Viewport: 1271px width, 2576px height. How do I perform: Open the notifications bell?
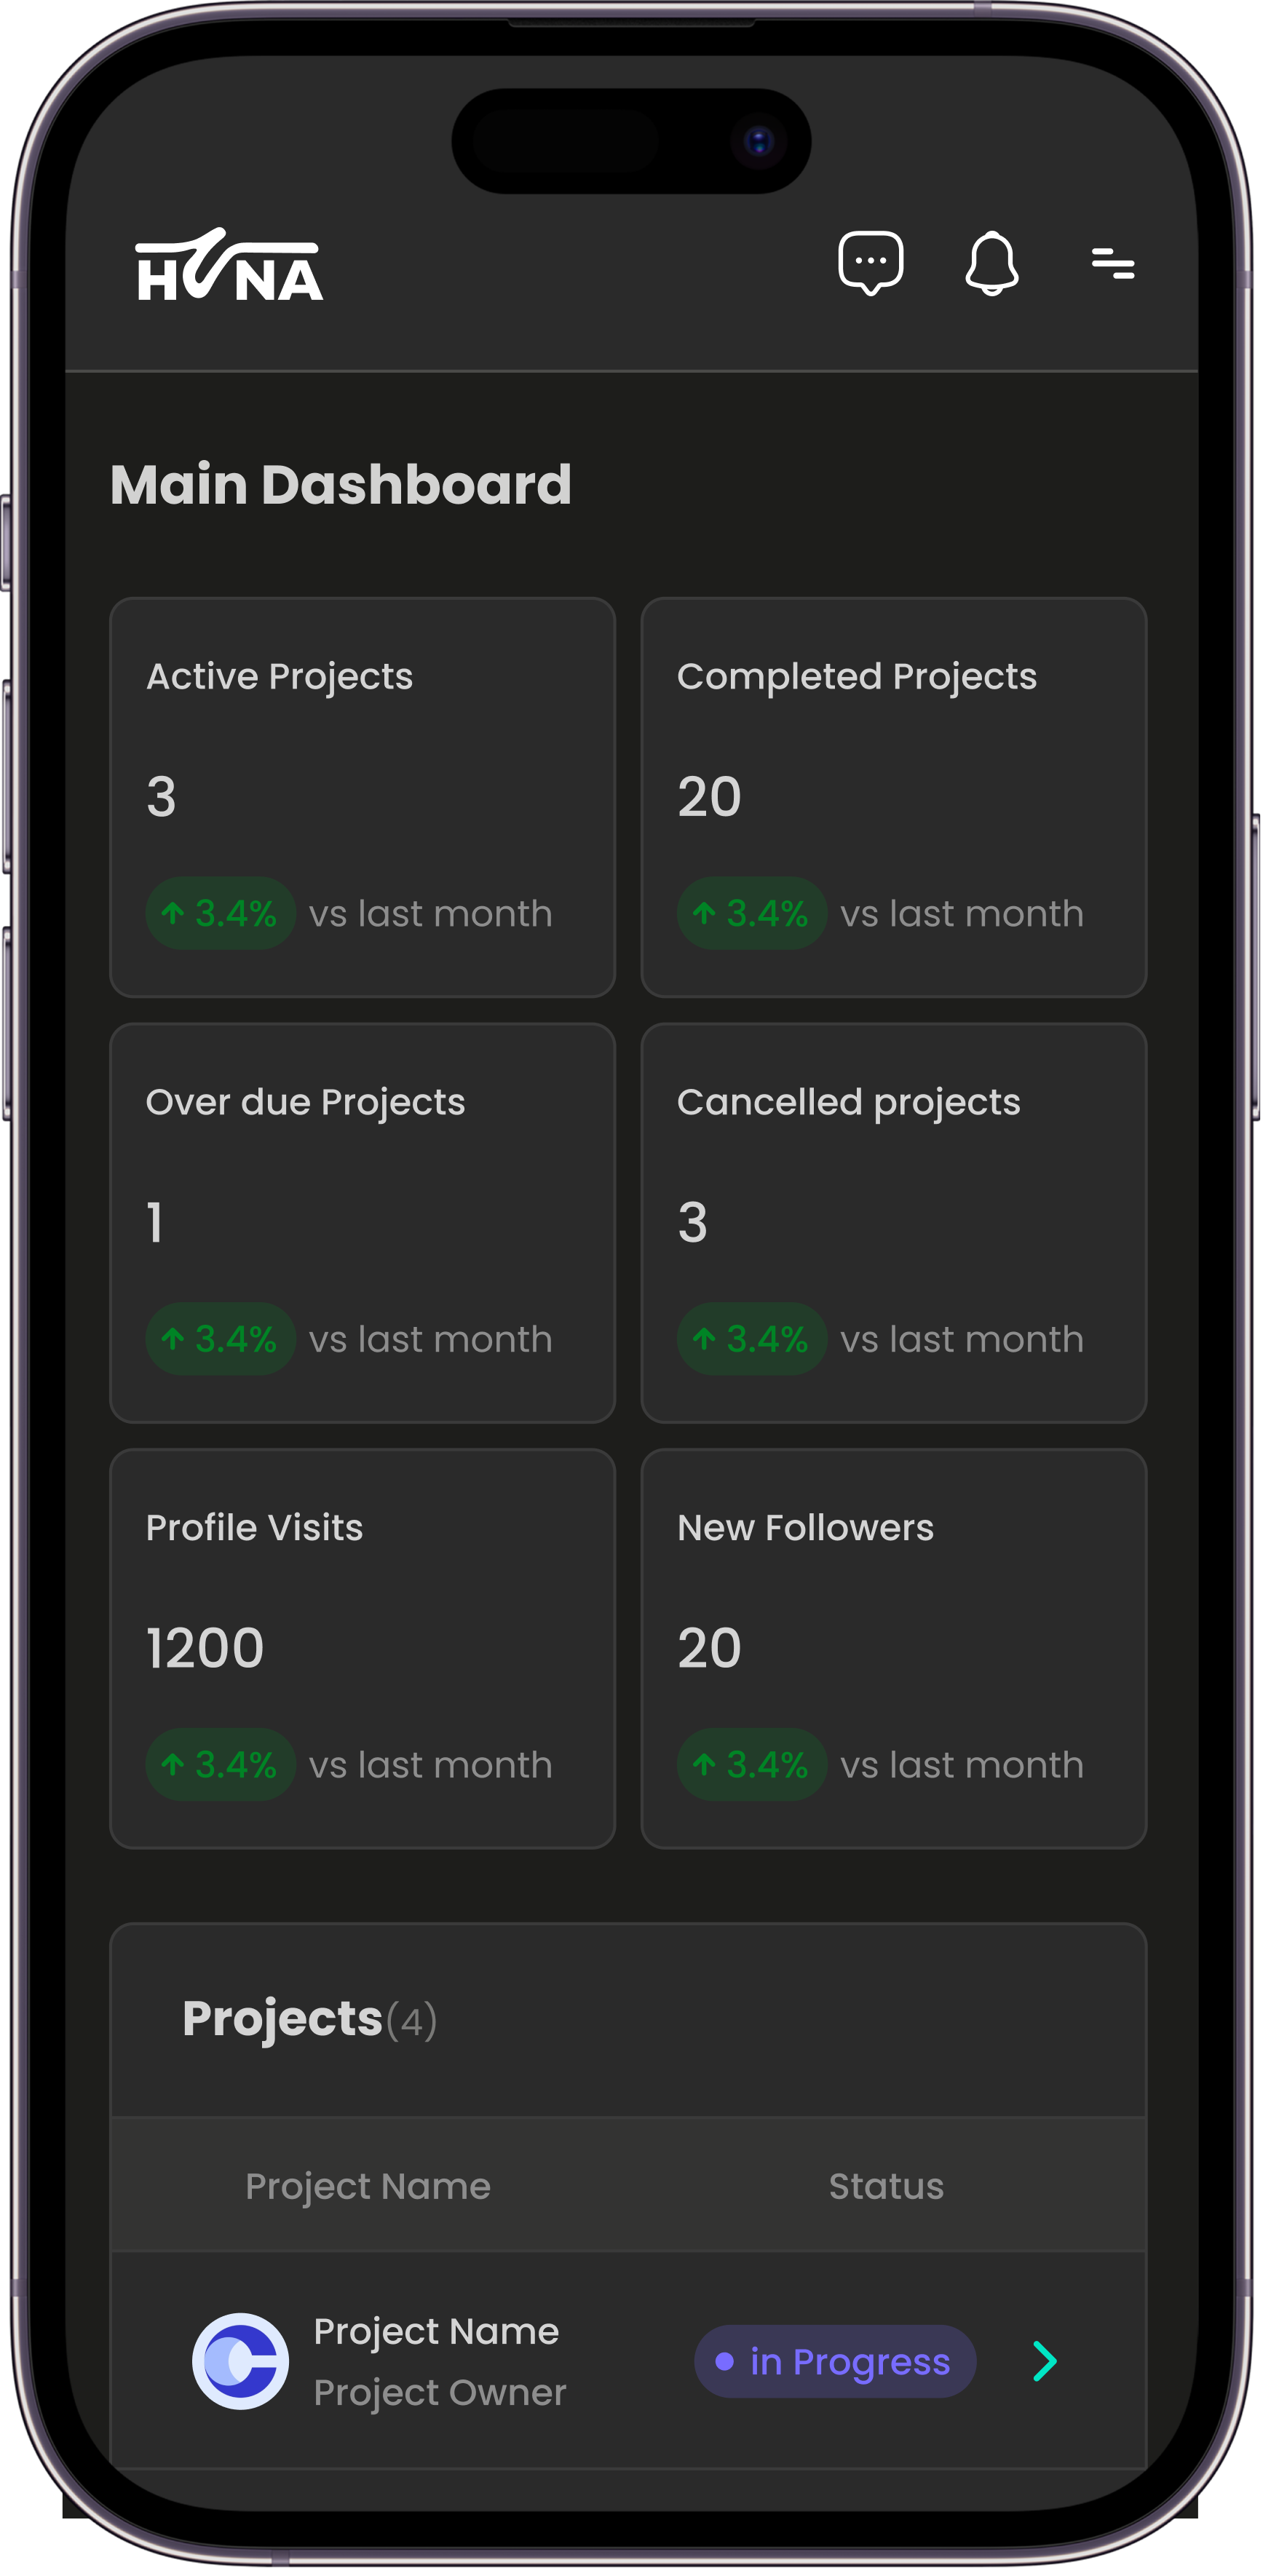(991, 264)
